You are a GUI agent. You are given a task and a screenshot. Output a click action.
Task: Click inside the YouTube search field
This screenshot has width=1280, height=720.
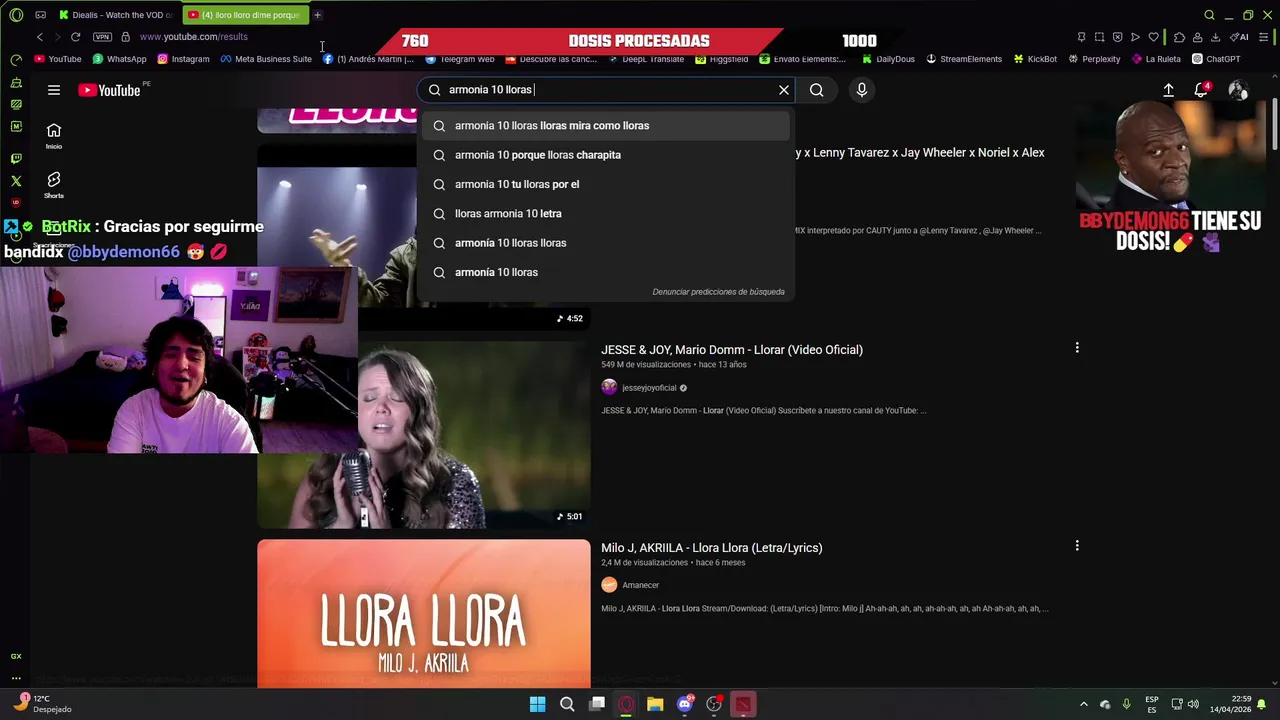[605, 90]
